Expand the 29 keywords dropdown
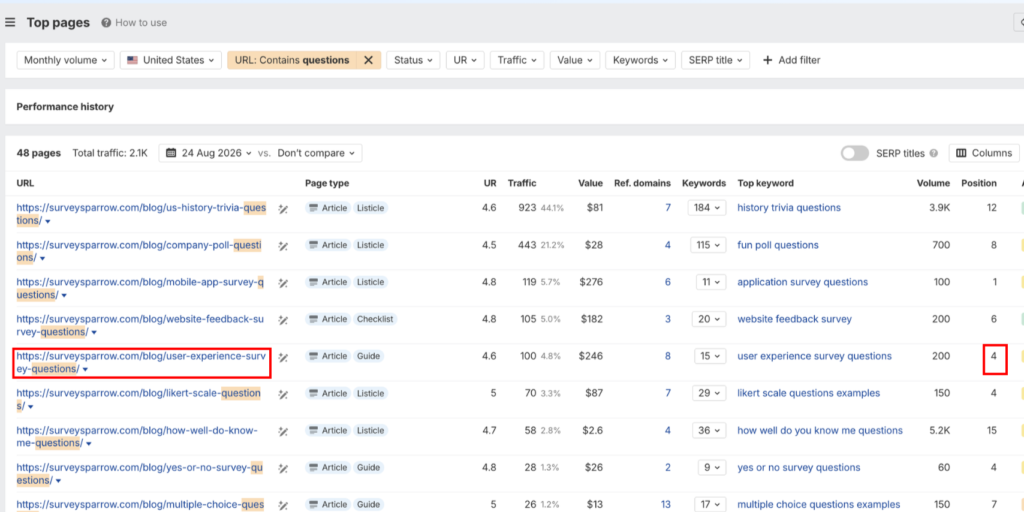This screenshot has width=1024, height=512. [709, 393]
